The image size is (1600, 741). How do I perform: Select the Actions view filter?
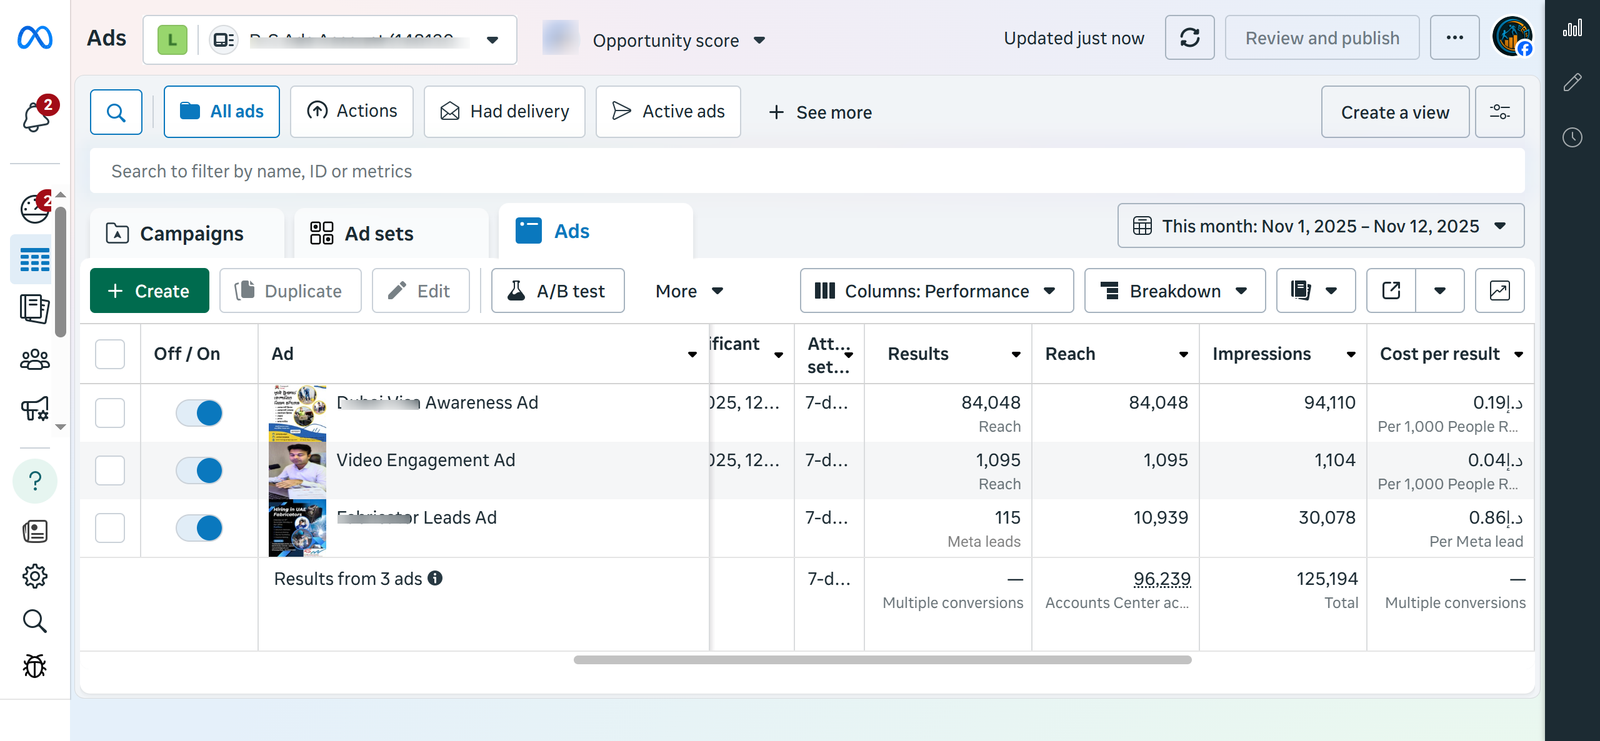coord(352,111)
